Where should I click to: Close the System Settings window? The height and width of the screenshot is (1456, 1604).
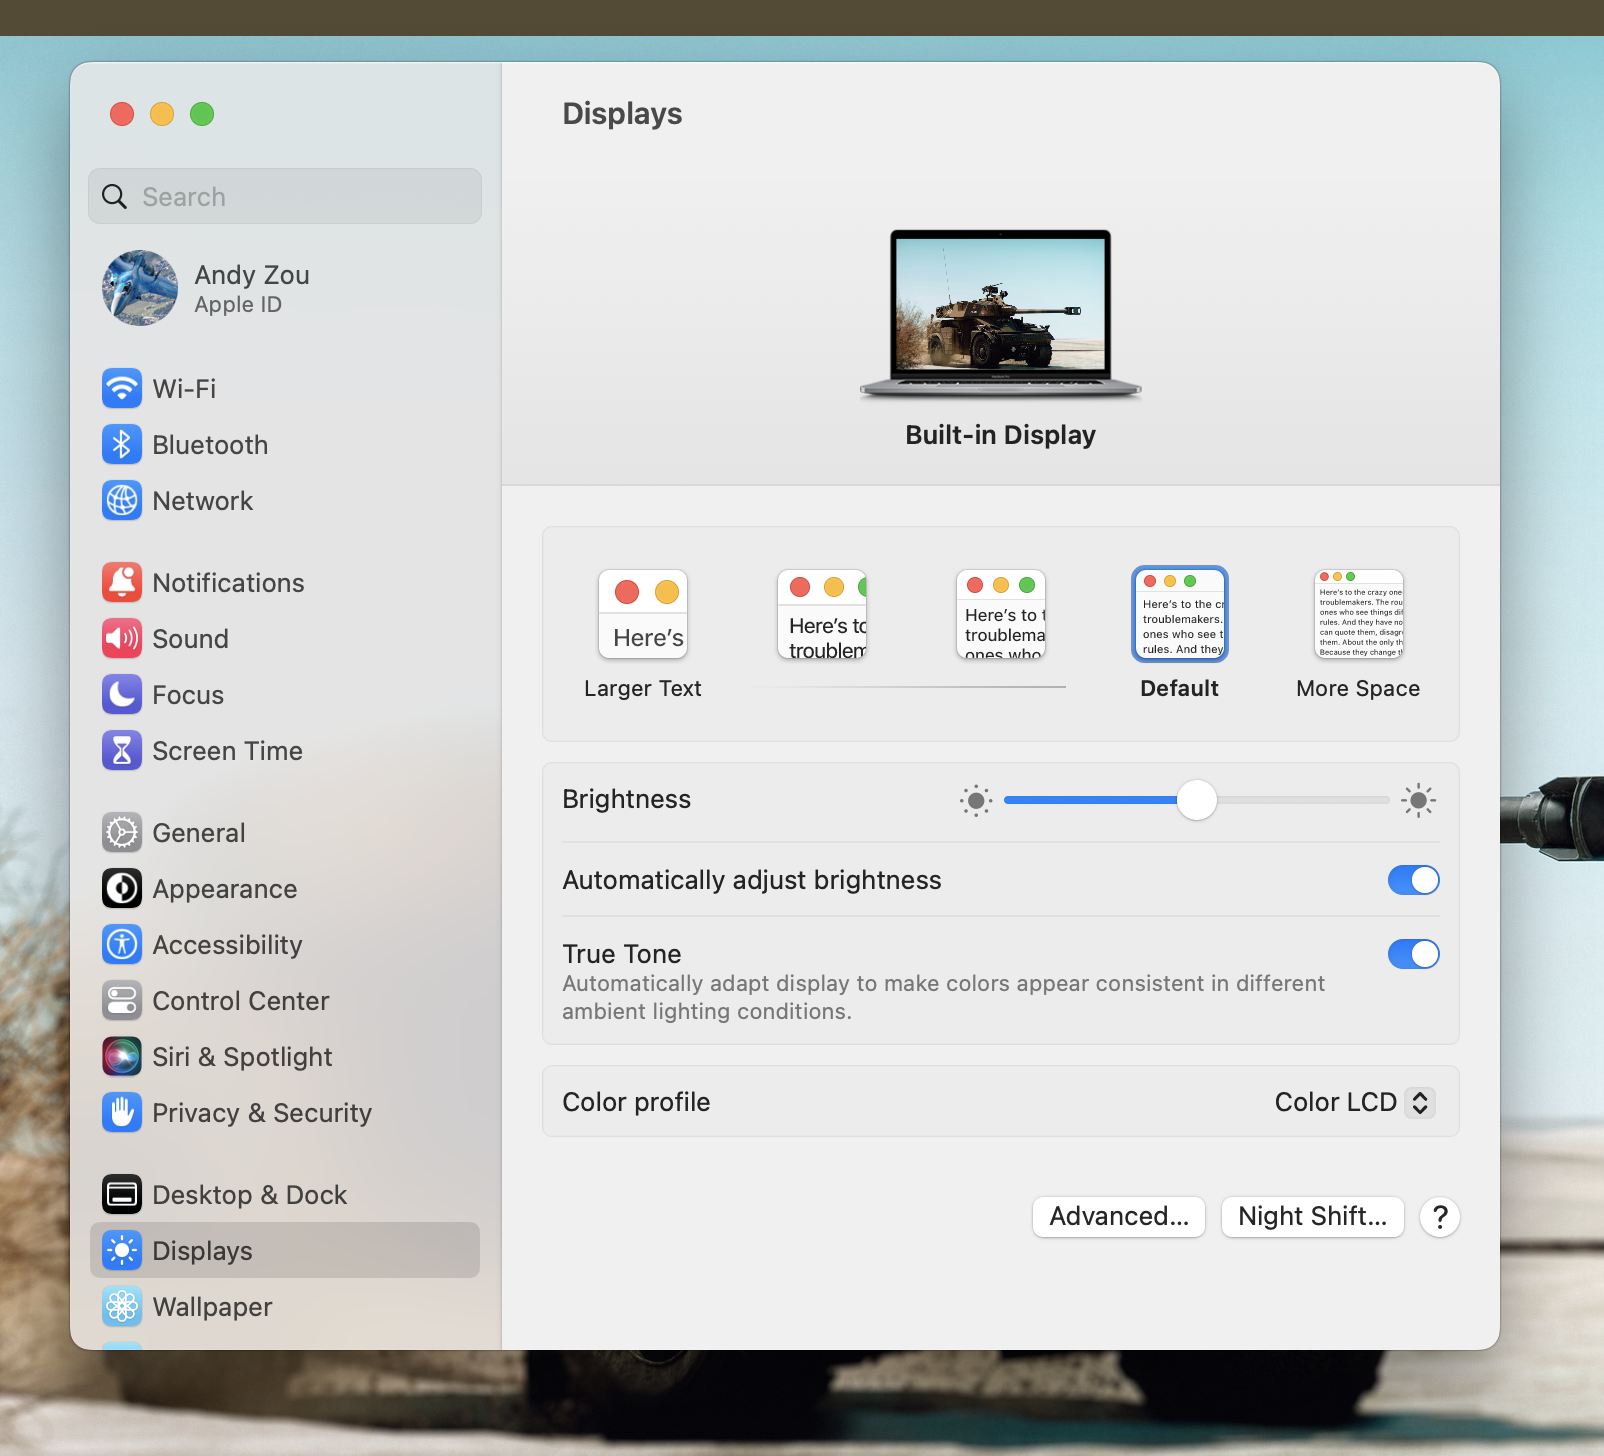pyautogui.click(x=122, y=114)
